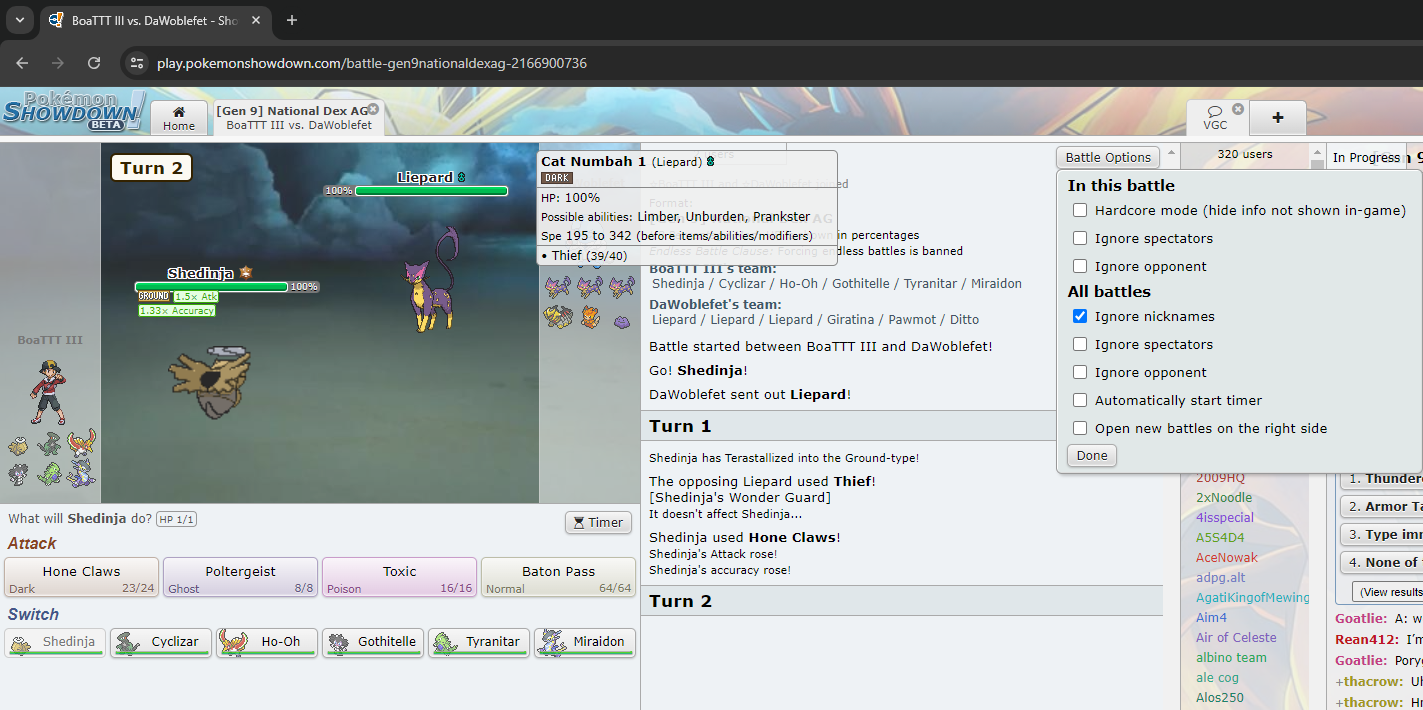Screen dimensions: 1423x710
Task: Collapse the Battle Options menu button
Action: [1108, 157]
